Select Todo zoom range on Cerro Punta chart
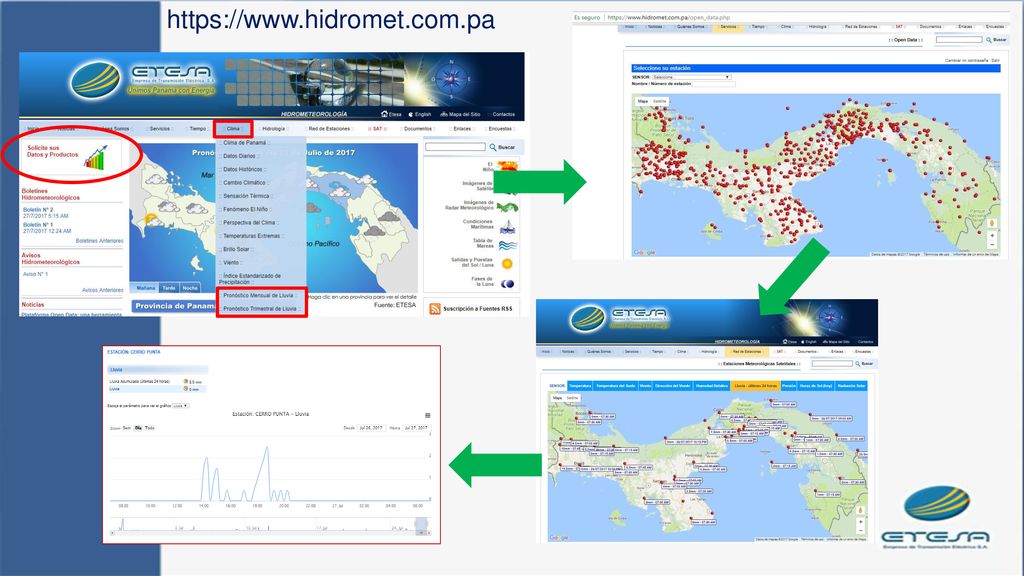 coord(150,428)
